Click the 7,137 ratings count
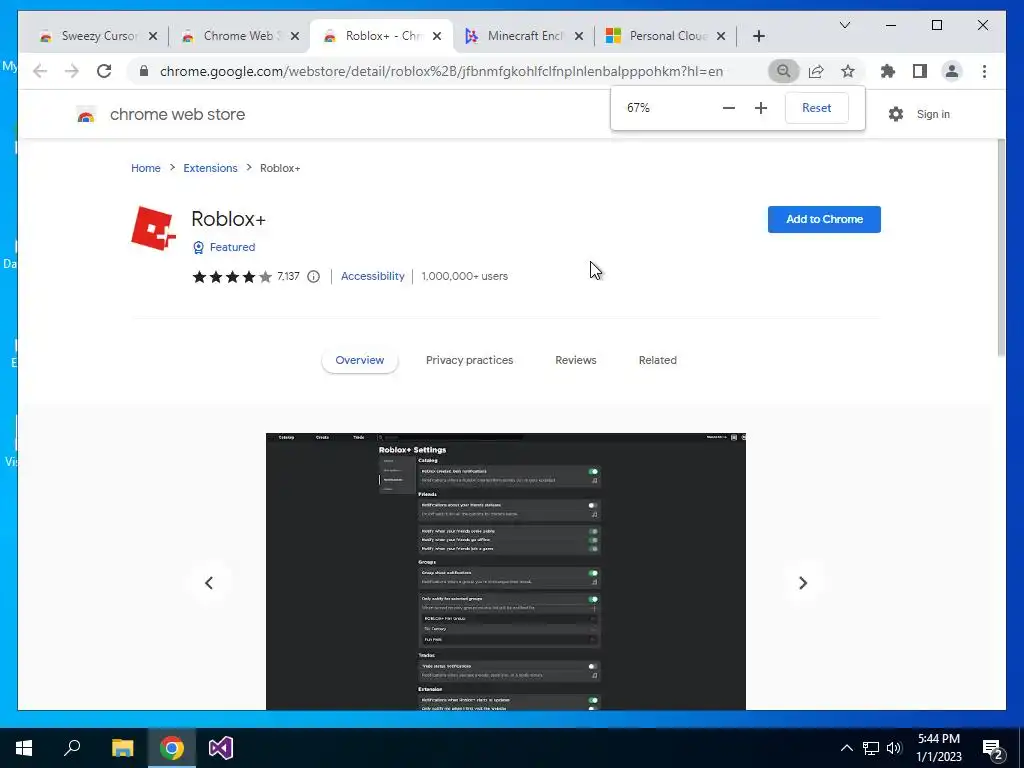The height and width of the screenshot is (768, 1024). click(x=288, y=276)
